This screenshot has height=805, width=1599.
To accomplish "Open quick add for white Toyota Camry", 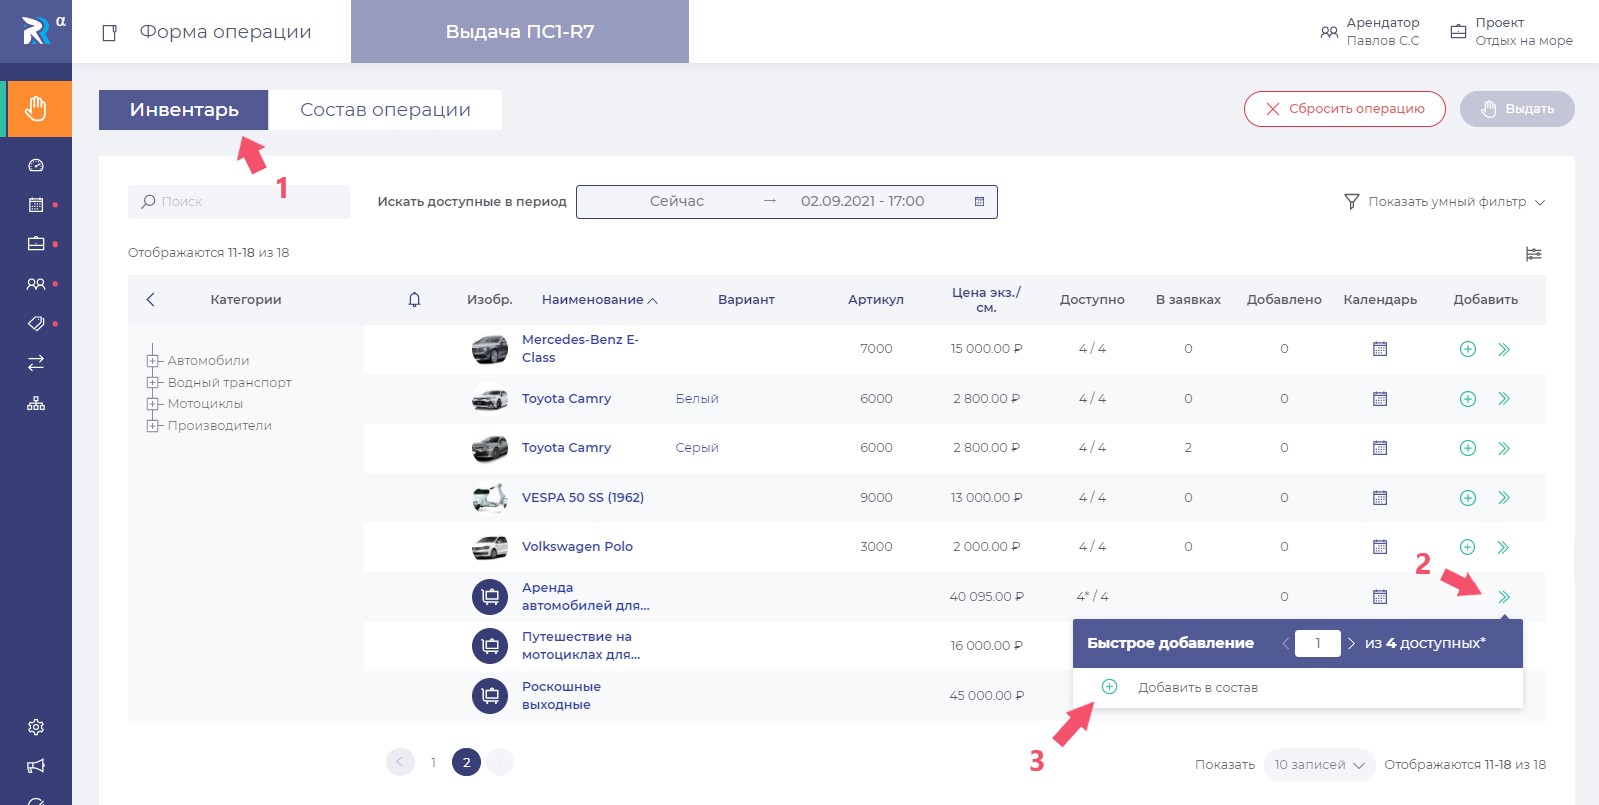I will click(1504, 399).
